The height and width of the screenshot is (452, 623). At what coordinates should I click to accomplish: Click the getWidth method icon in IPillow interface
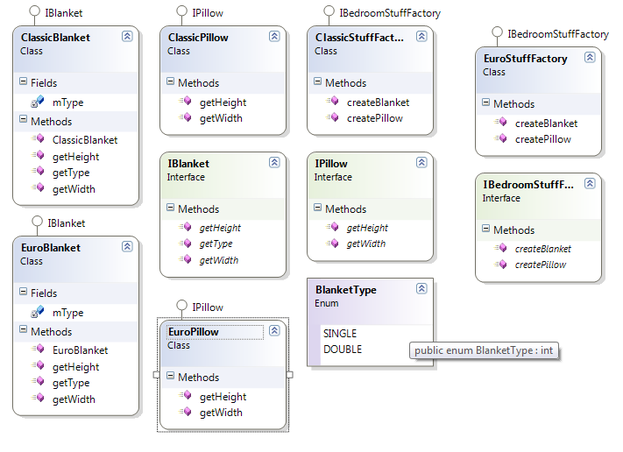click(x=333, y=244)
